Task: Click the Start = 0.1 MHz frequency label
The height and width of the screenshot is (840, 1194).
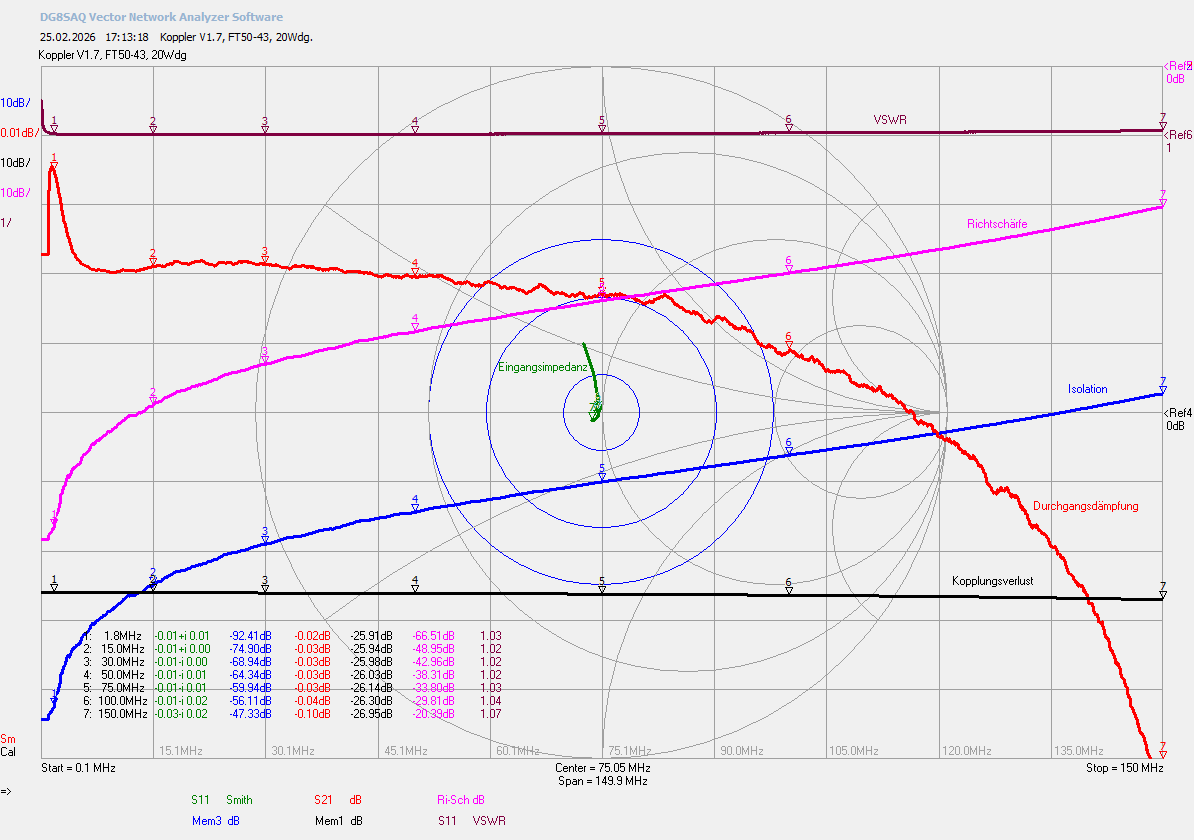Action: pyautogui.click(x=78, y=768)
